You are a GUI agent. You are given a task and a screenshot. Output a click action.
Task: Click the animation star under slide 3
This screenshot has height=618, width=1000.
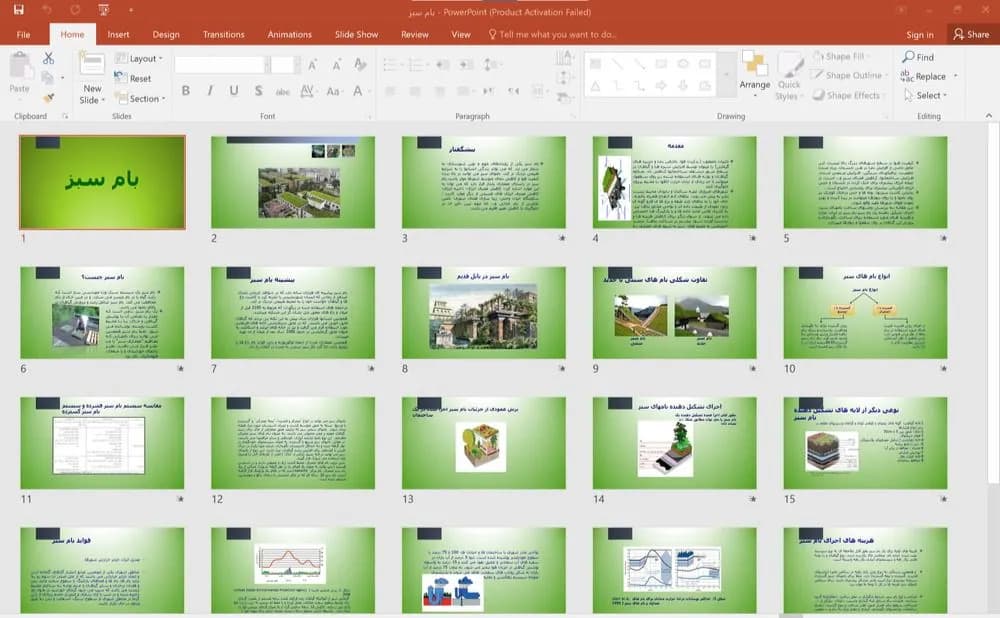coord(562,238)
